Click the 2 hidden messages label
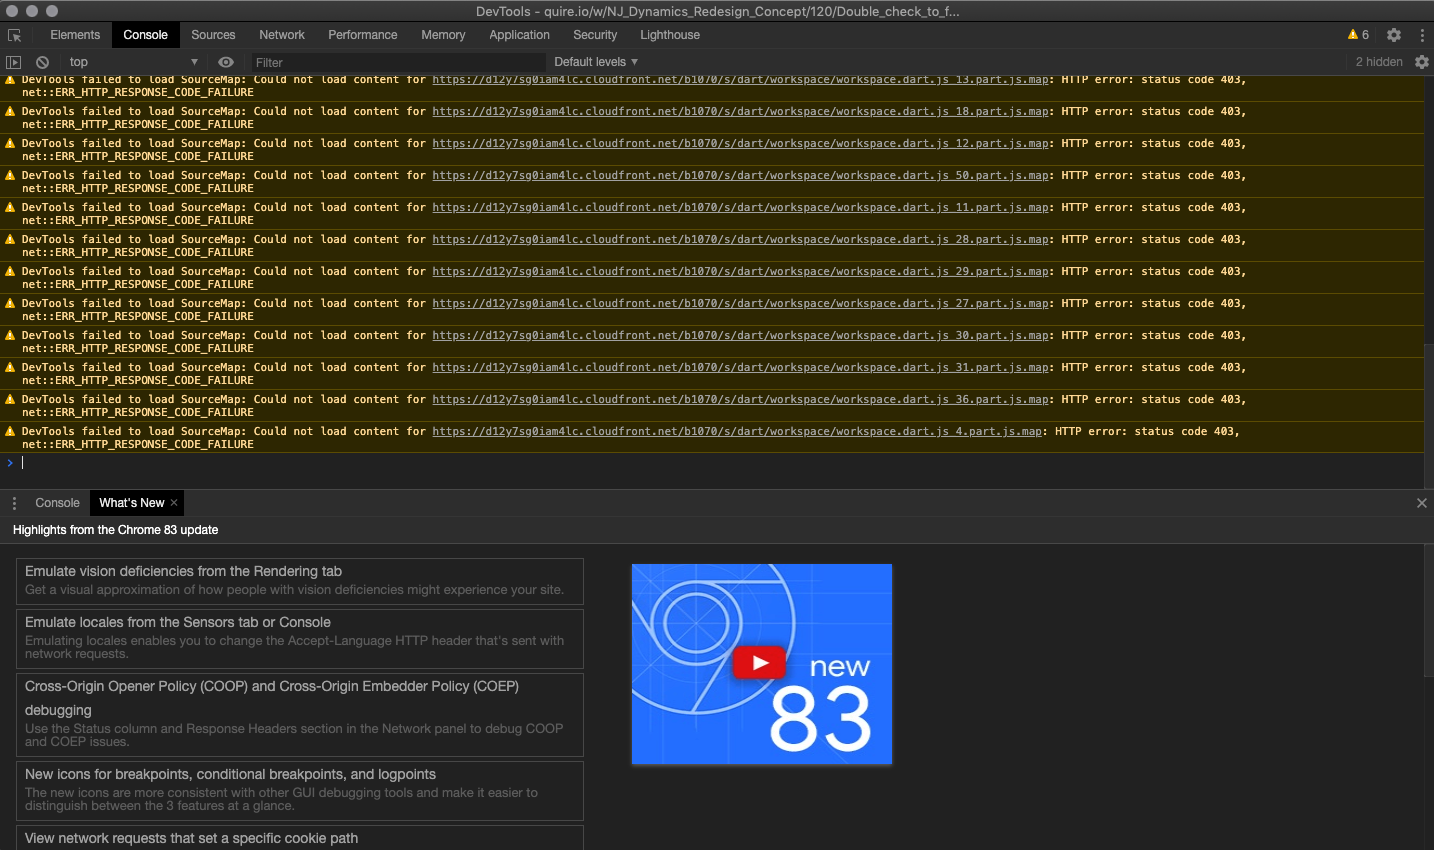This screenshot has width=1434, height=850. click(1379, 62)
